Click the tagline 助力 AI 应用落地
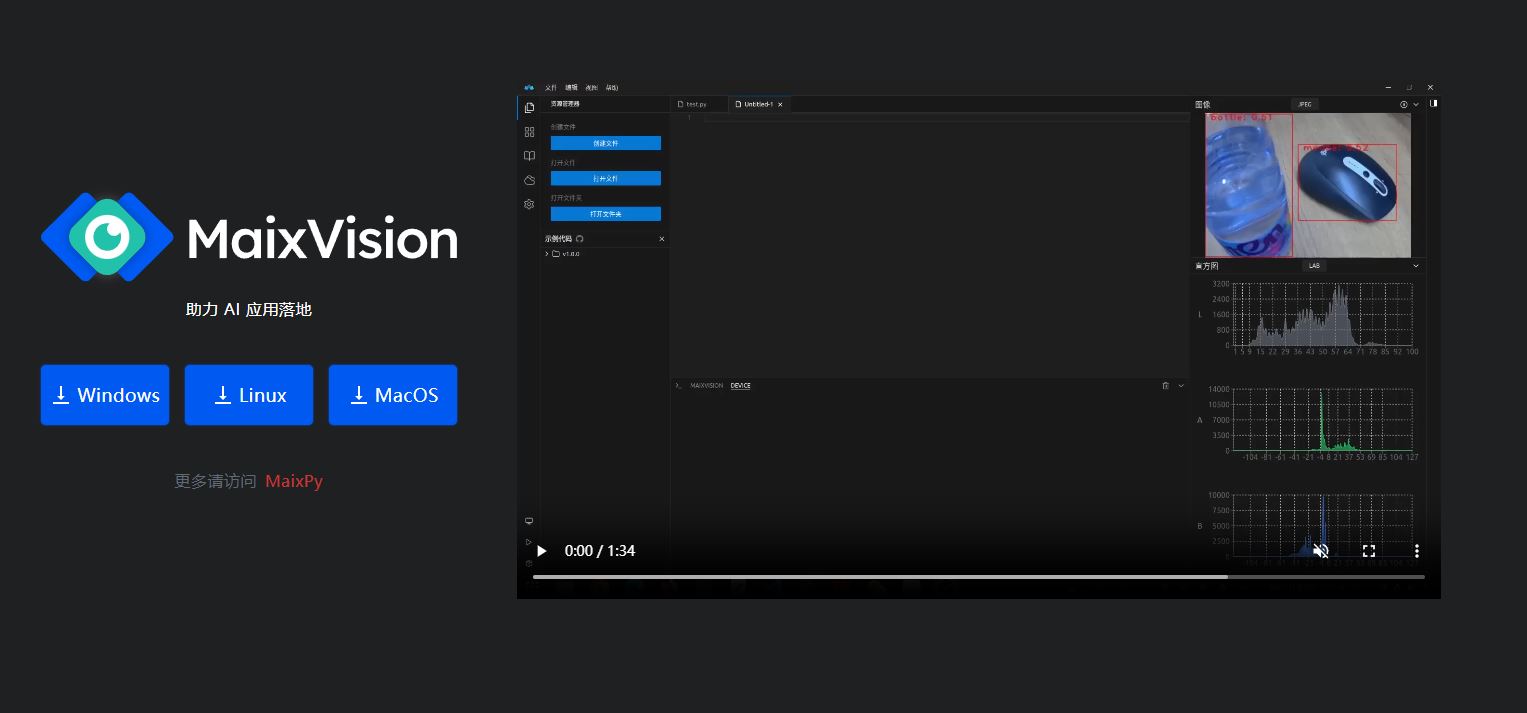Screen dimensions: 1527x713 pos(249,310)
